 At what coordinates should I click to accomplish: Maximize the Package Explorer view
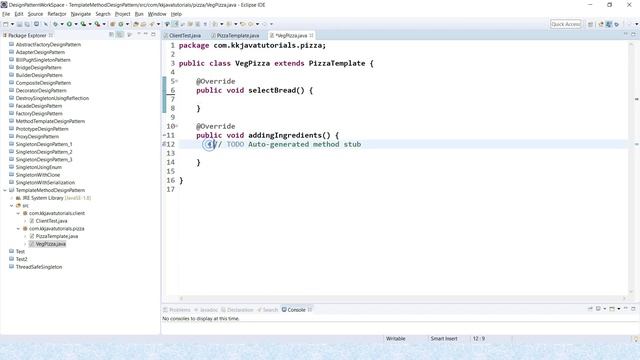click(x=153, y=35)
